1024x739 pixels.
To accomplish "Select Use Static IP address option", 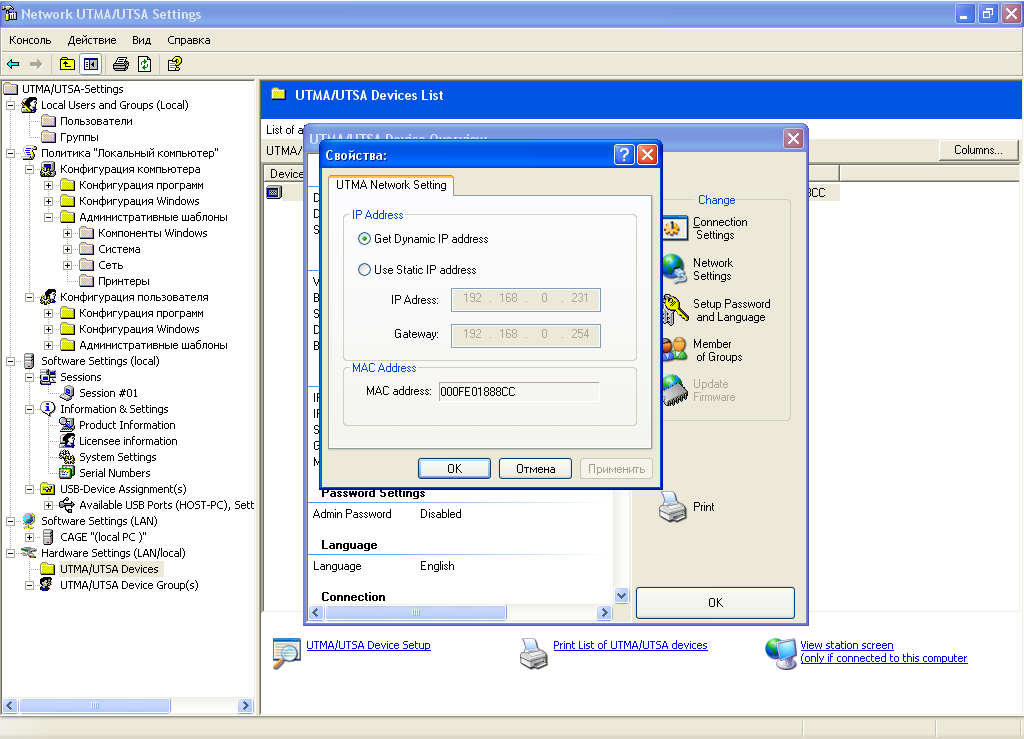I will [x=364, y=270].
